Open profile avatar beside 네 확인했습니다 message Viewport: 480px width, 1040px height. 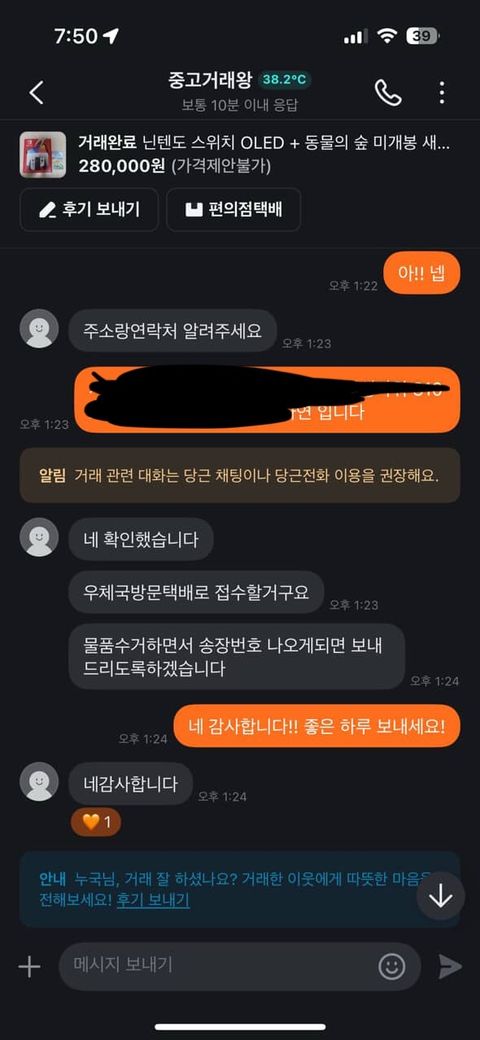[x=39, y=537]
